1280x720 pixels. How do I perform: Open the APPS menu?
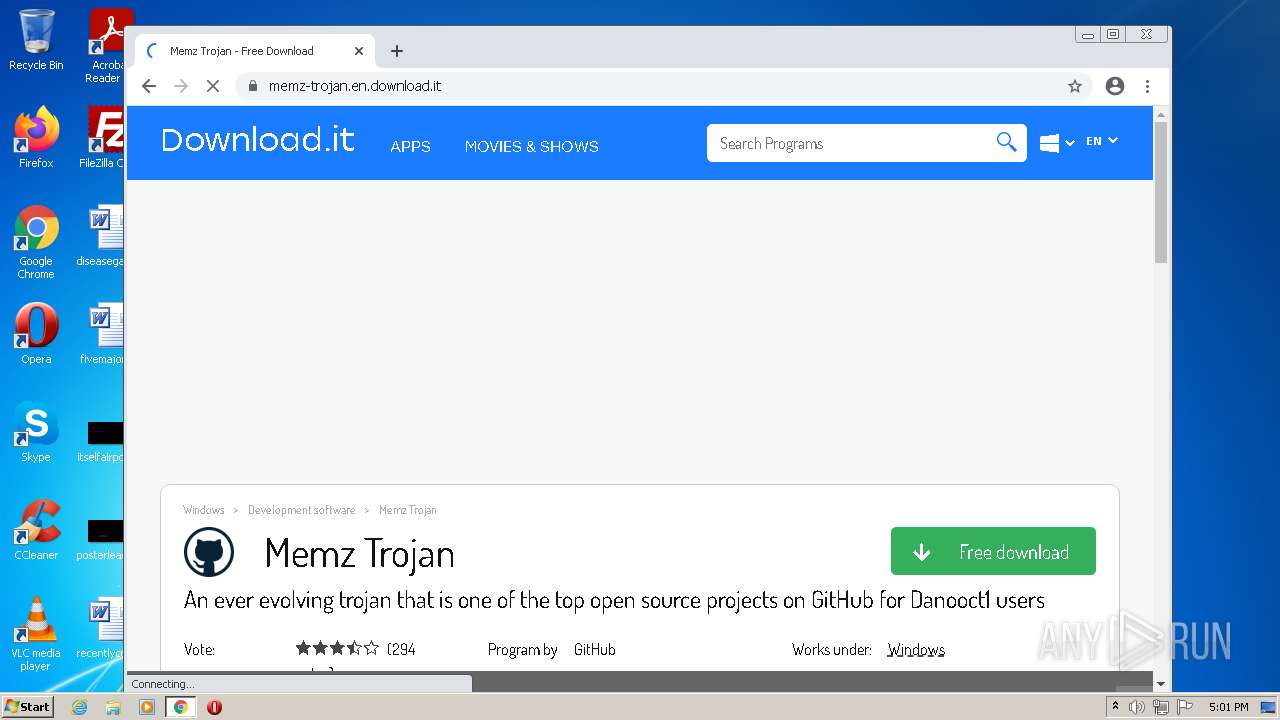pyautogui.click(x=410, y=146)
